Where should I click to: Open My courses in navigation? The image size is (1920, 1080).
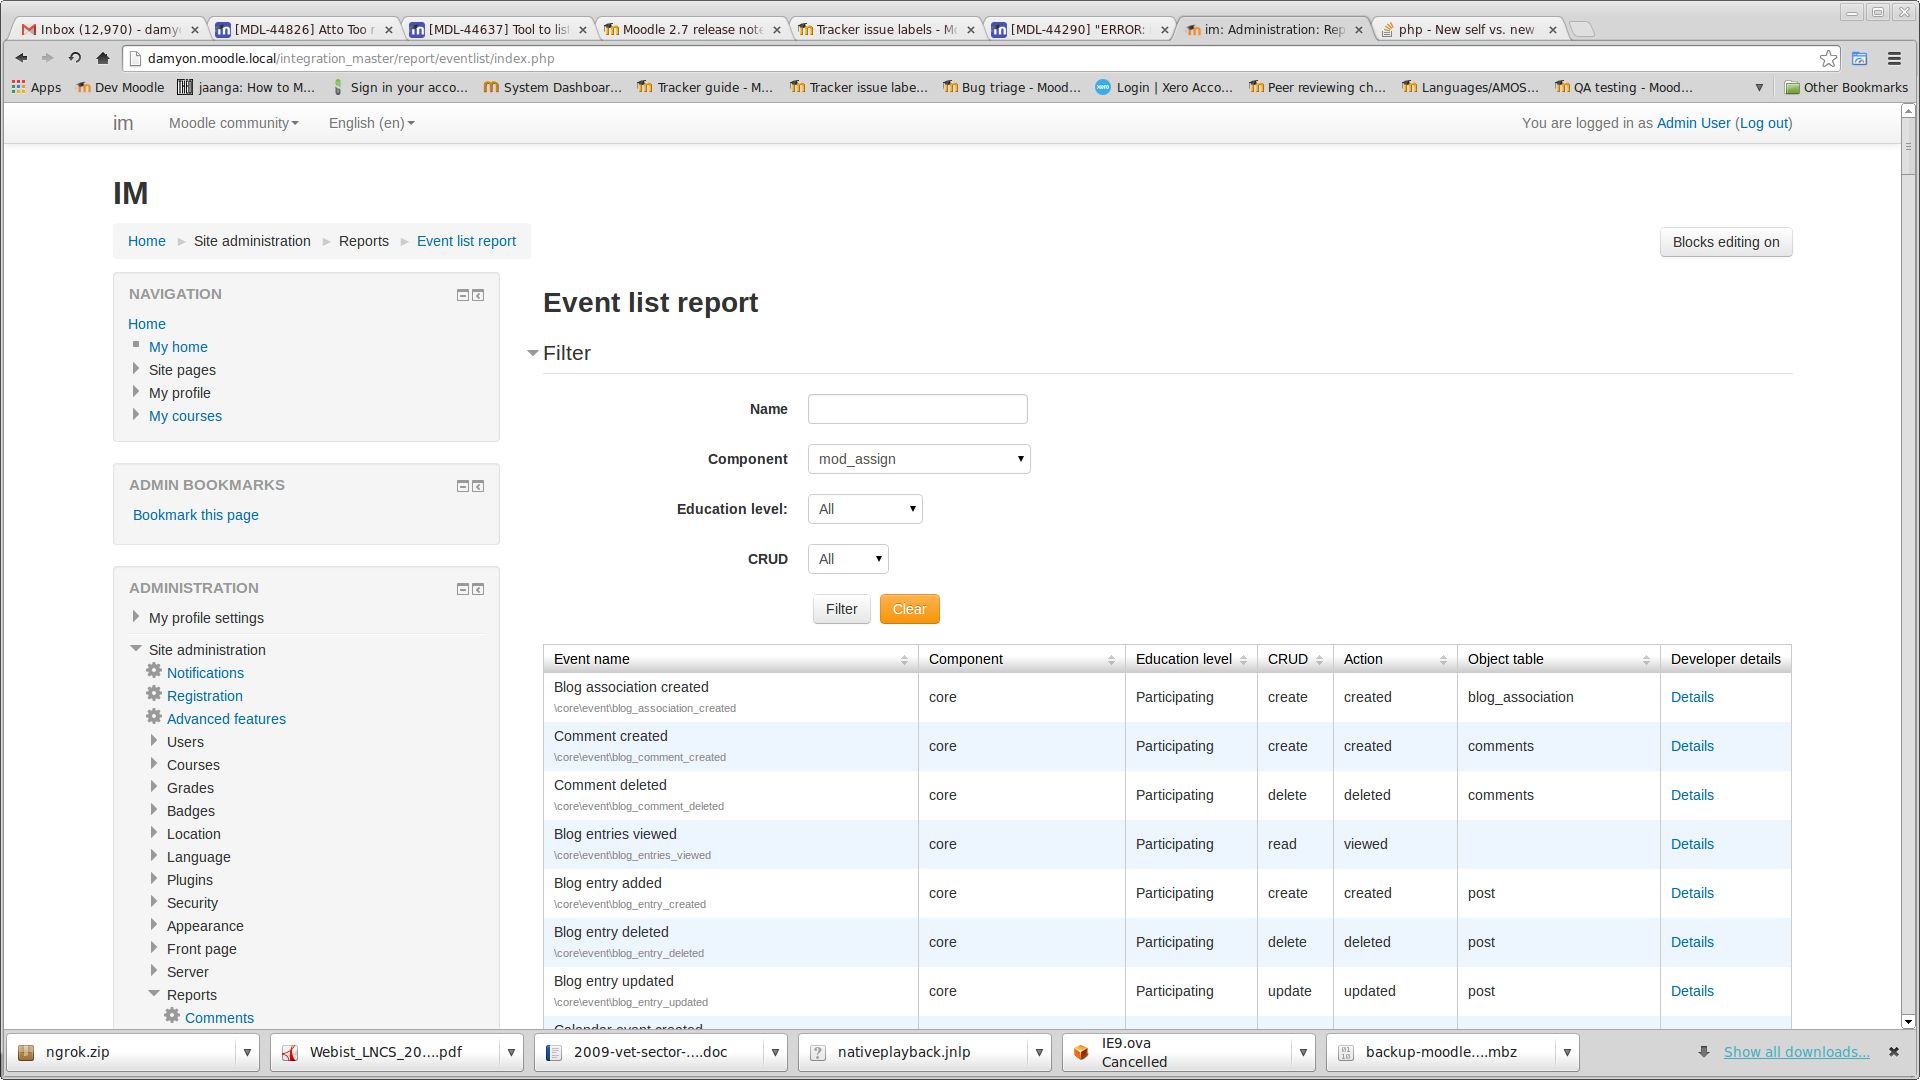tap(185, 416)
